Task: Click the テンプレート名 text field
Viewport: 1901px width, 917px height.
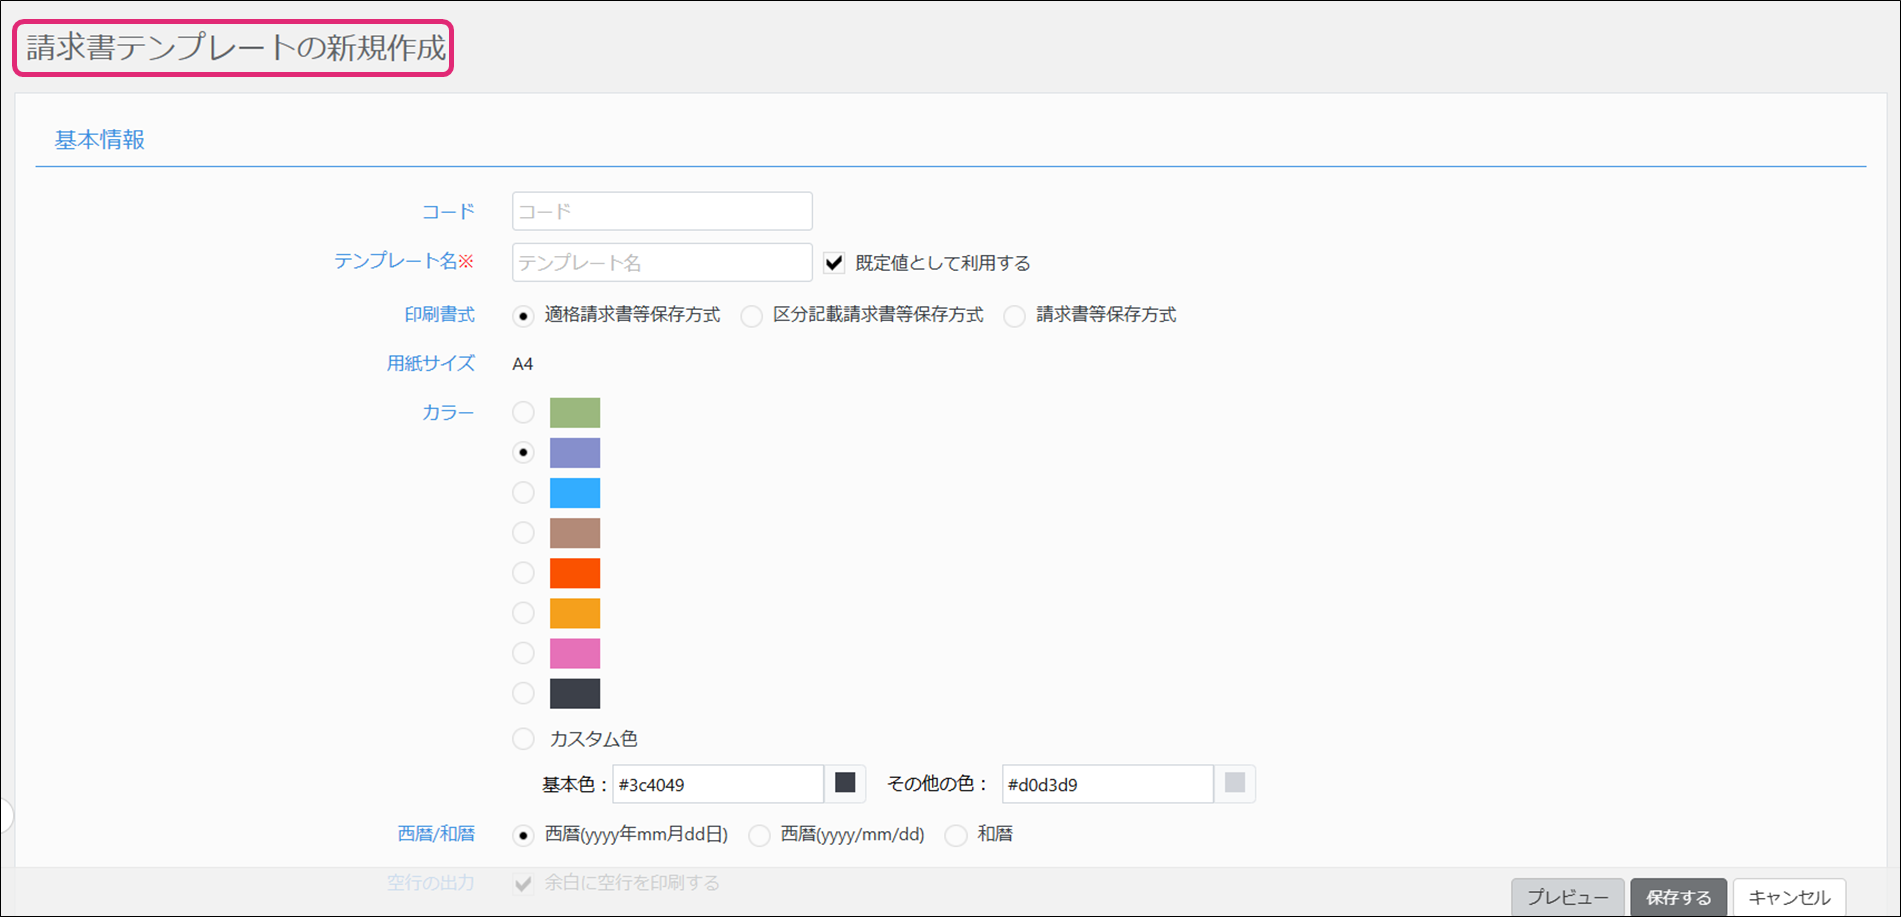Action: 661,263
